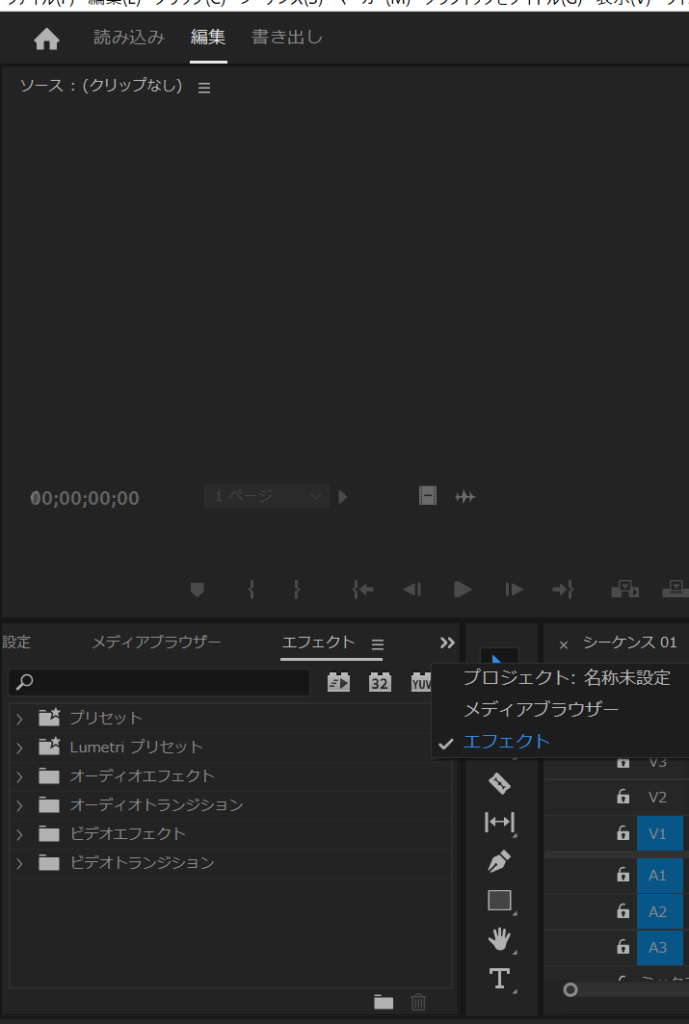This screenshot has width=689, height=1024.
Task: Filter by 32-bit color effects
Action: point(379,683)
